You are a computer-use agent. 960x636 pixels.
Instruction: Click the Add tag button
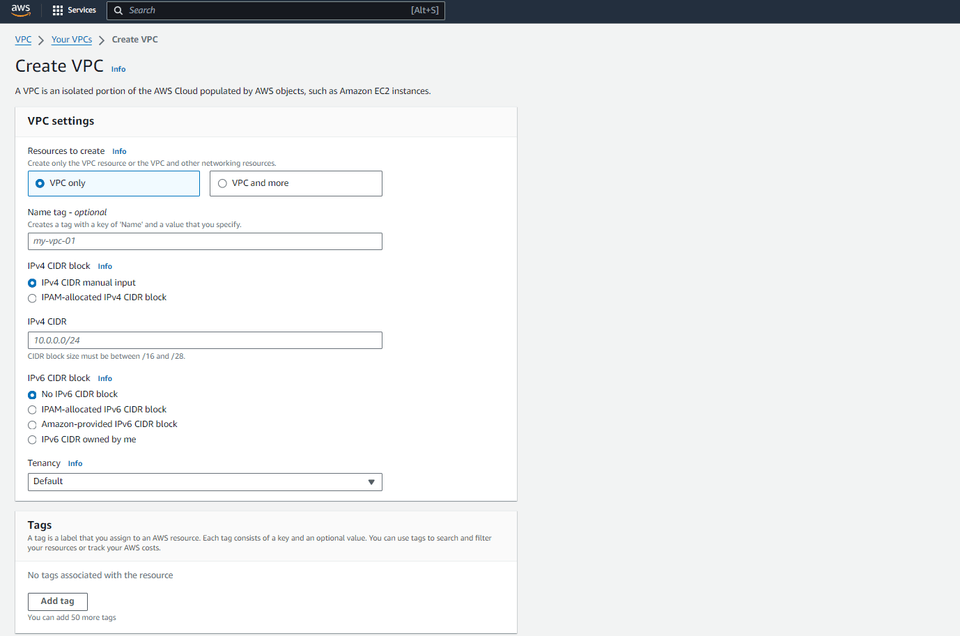click(x=58, y=602)
